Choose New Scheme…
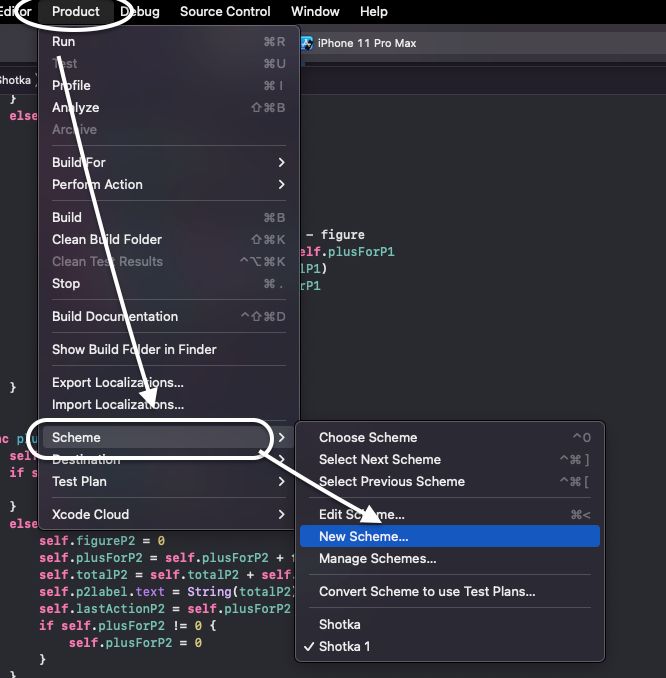The width and height of the screenshot is (666, 678). (450, 537)
